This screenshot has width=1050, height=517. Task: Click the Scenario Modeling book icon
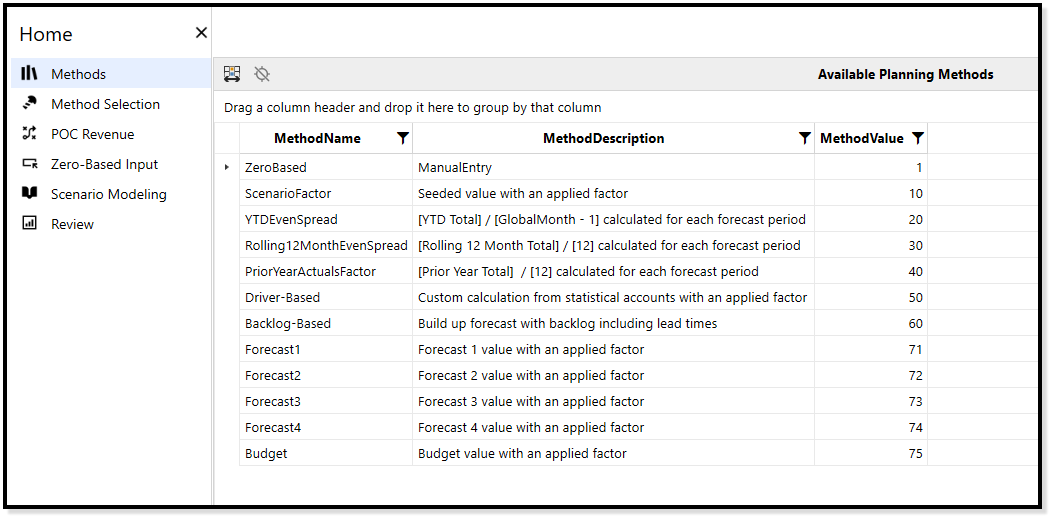click(x=30, y=194)
